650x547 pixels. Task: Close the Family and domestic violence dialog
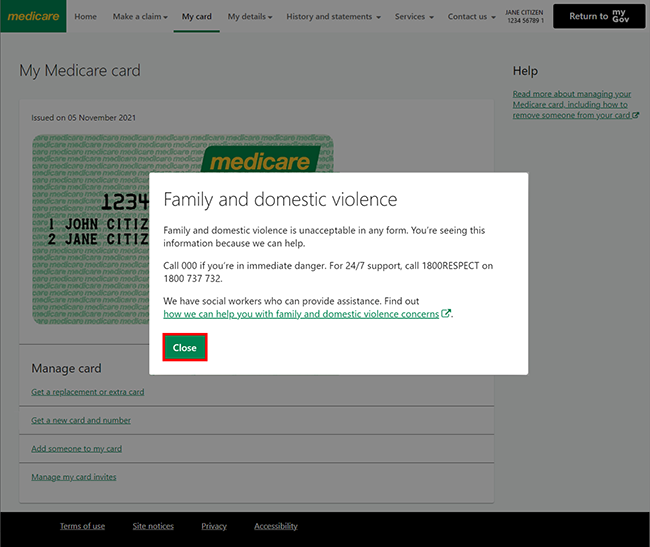point(184,347)
